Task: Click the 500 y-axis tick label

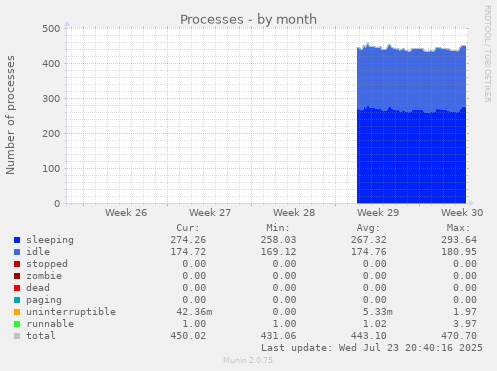Action: [51, 29]
